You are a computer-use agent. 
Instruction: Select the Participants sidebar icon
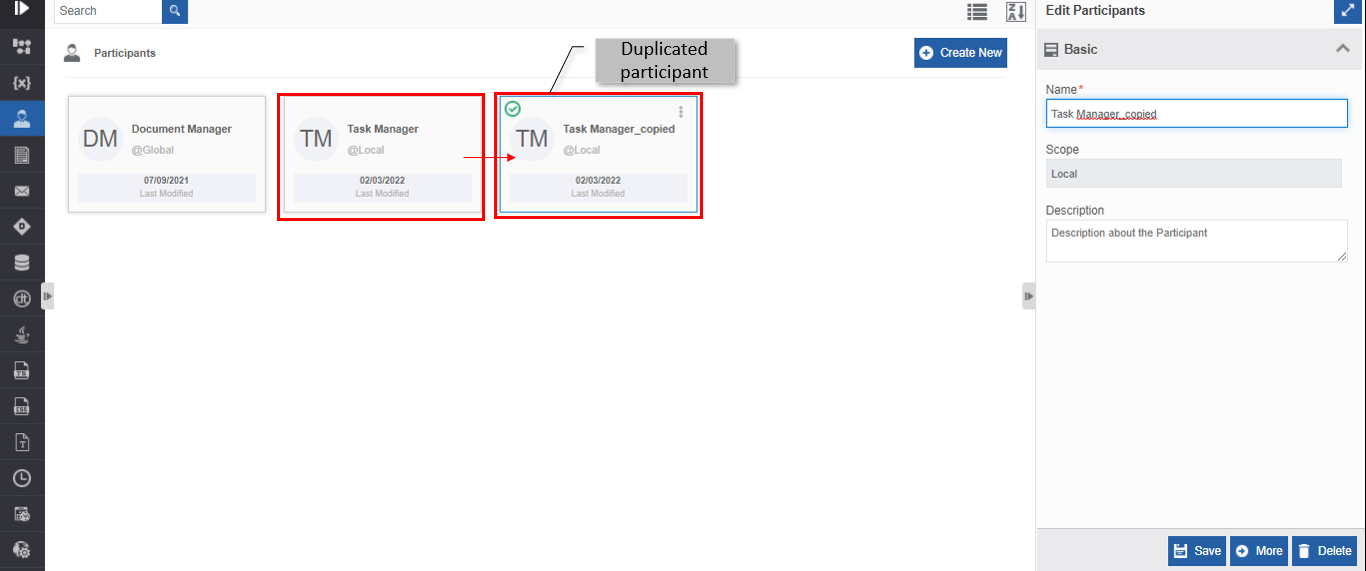click(x=22, y=119)
